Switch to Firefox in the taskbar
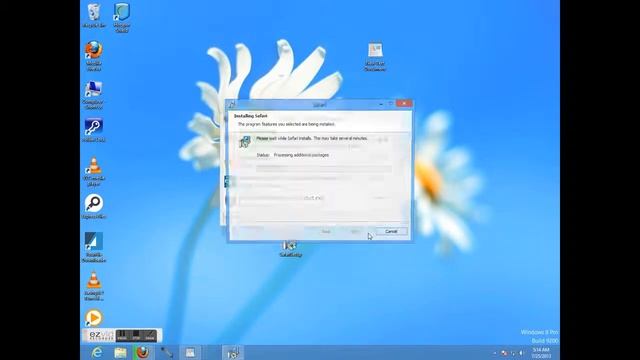 143,353
